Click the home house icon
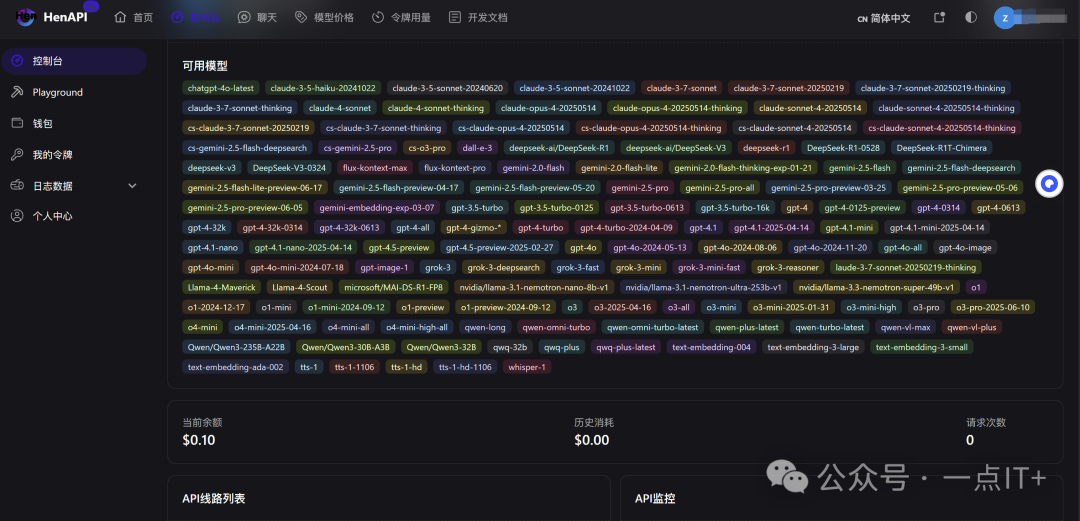 tap(121, 17)
